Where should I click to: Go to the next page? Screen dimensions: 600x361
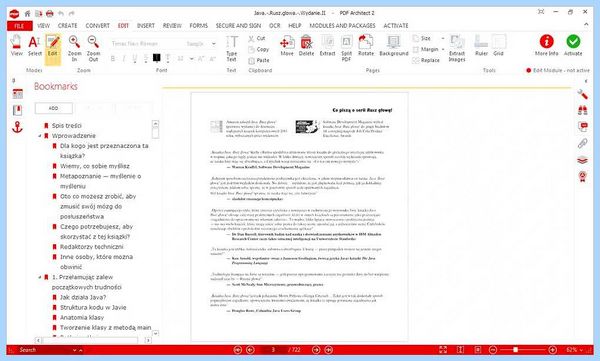[316, 350]
